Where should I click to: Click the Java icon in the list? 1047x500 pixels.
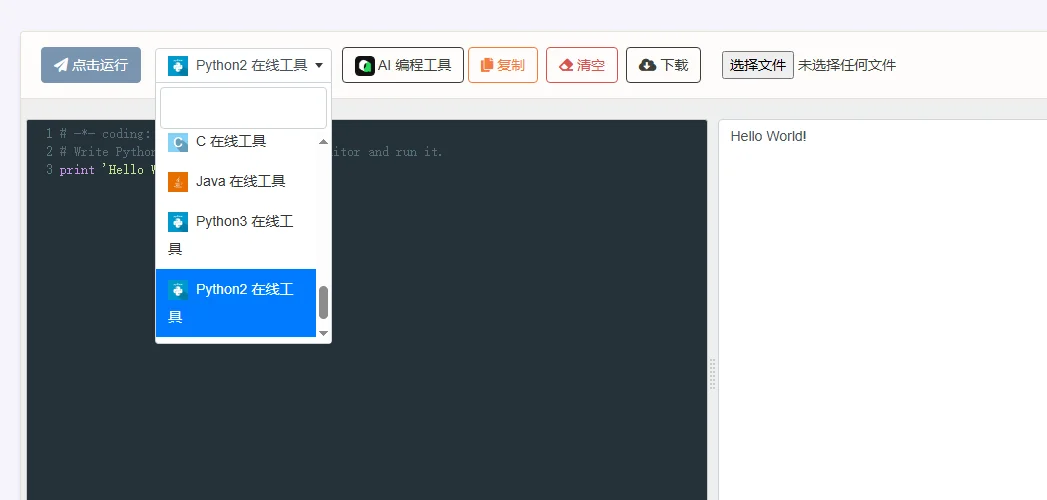(178, 182)
